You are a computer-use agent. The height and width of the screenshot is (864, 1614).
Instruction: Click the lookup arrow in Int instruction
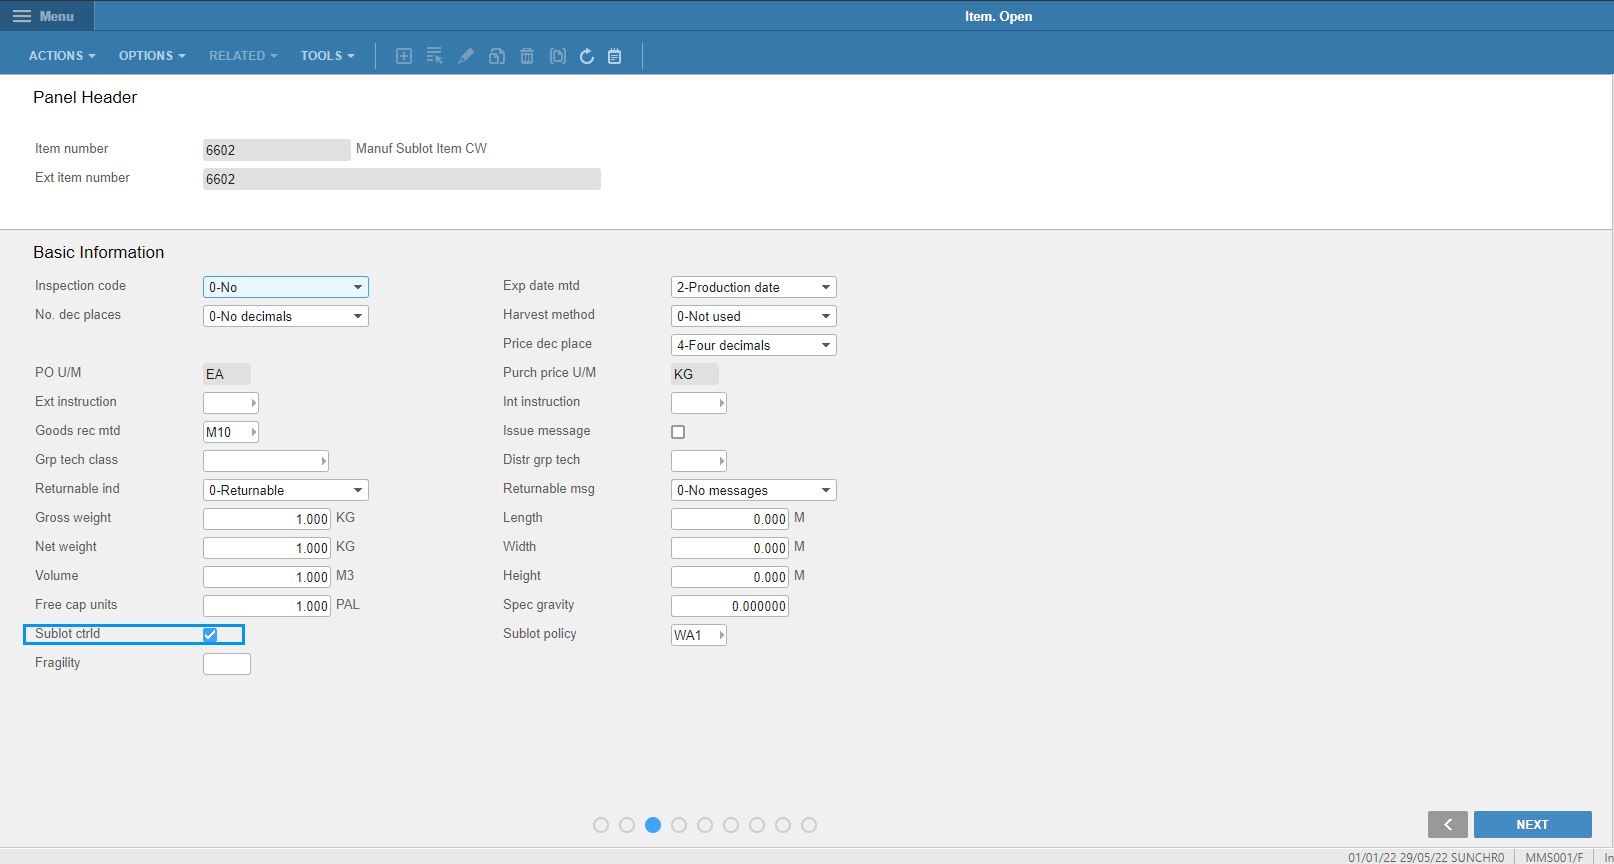pos(721,403)
